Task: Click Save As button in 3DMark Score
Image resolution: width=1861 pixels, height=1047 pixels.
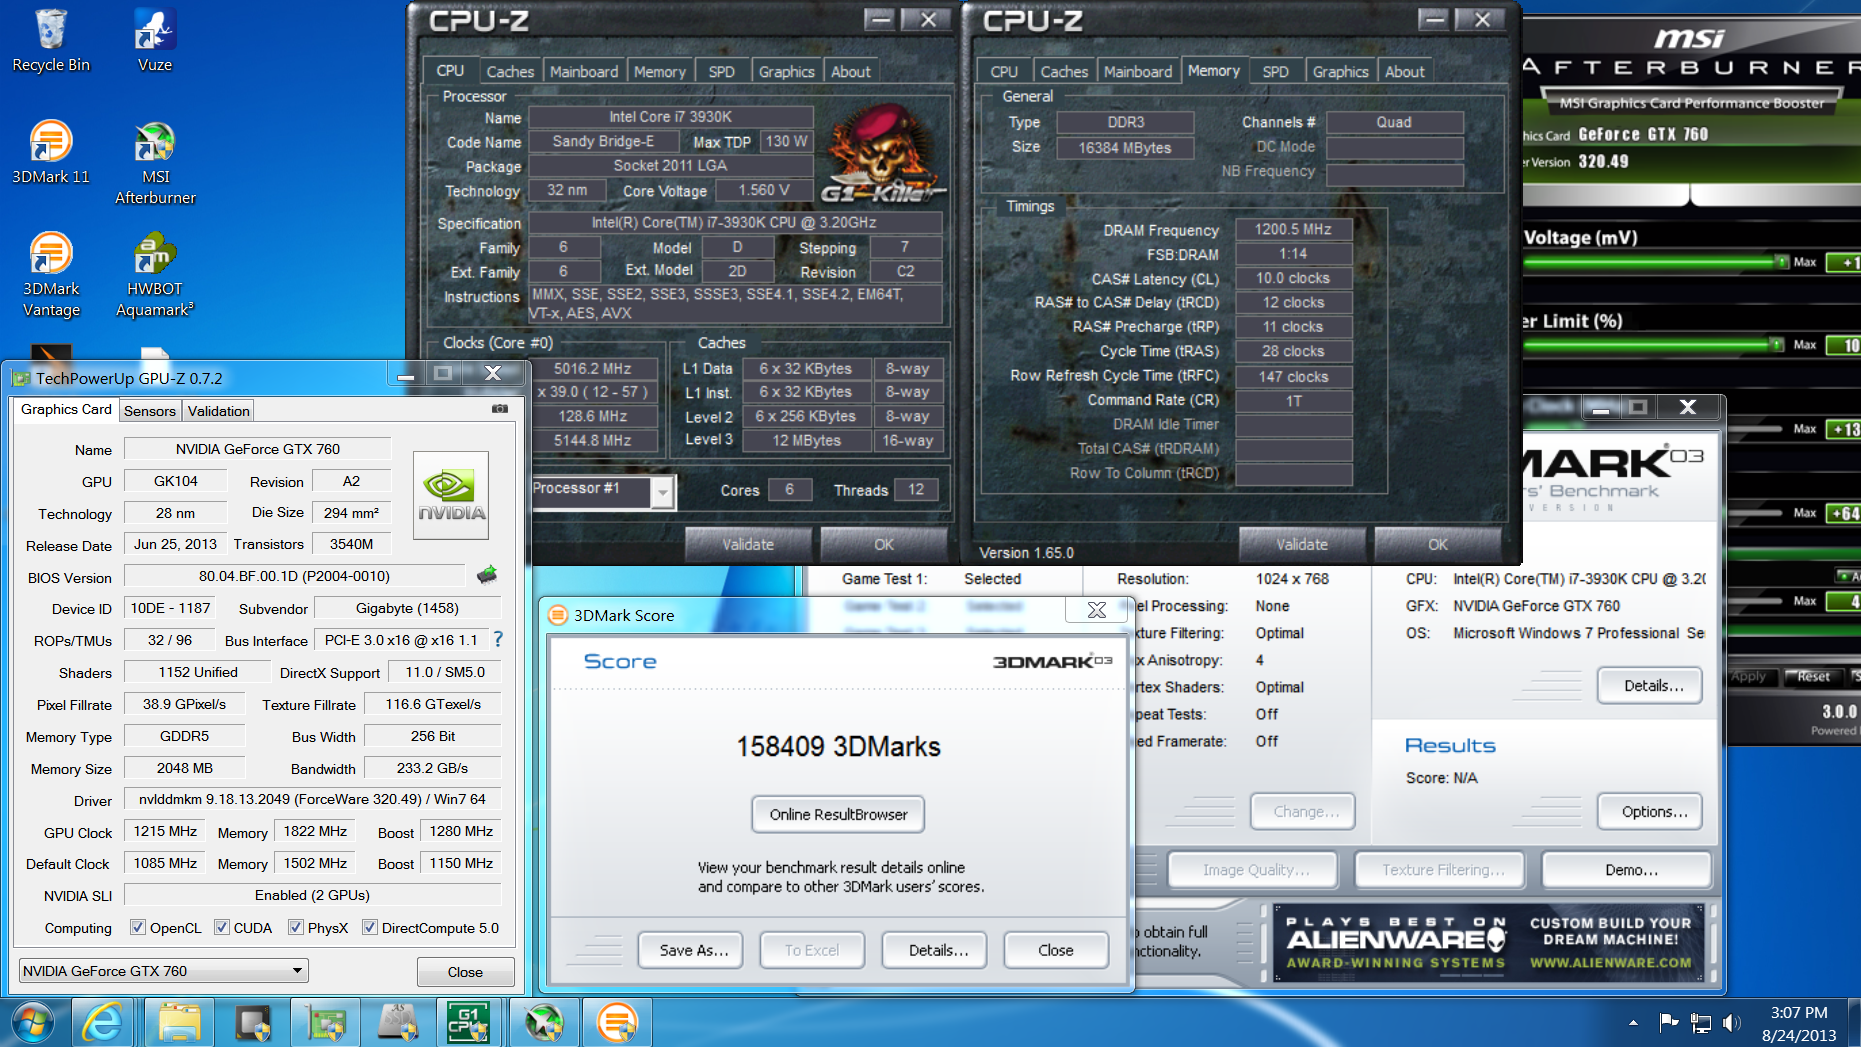Action: (x=693, y=950)
